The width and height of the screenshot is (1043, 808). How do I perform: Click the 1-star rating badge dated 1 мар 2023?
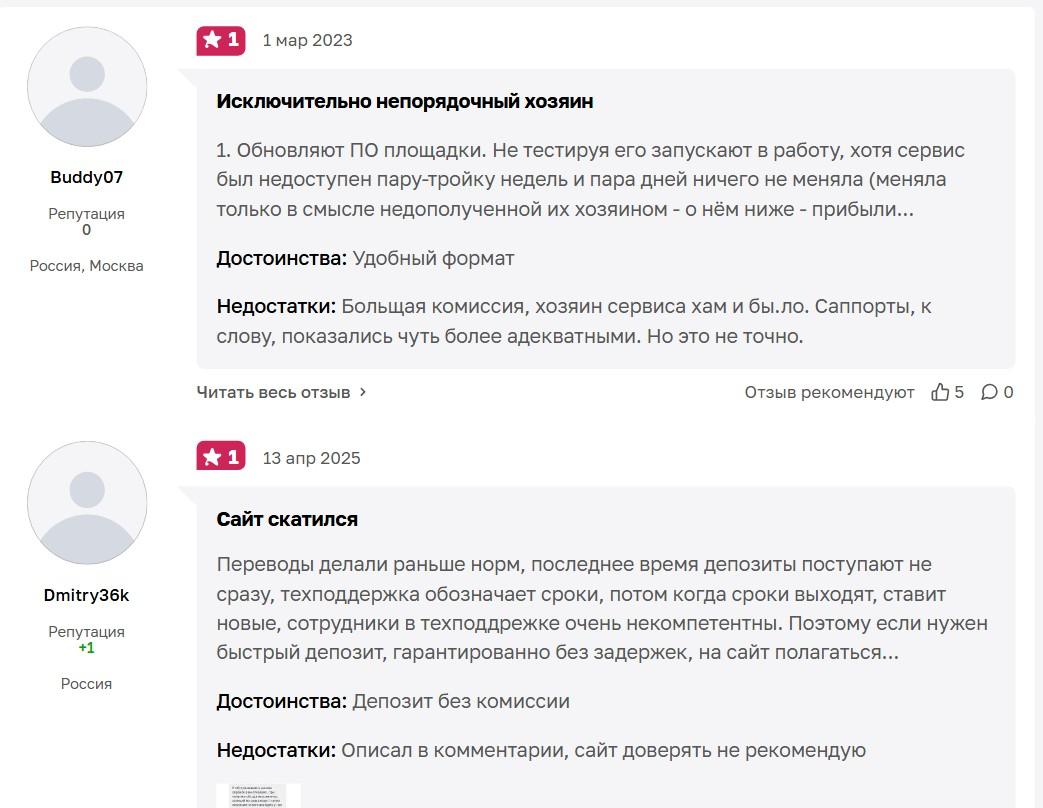click(x=221, y=40)
